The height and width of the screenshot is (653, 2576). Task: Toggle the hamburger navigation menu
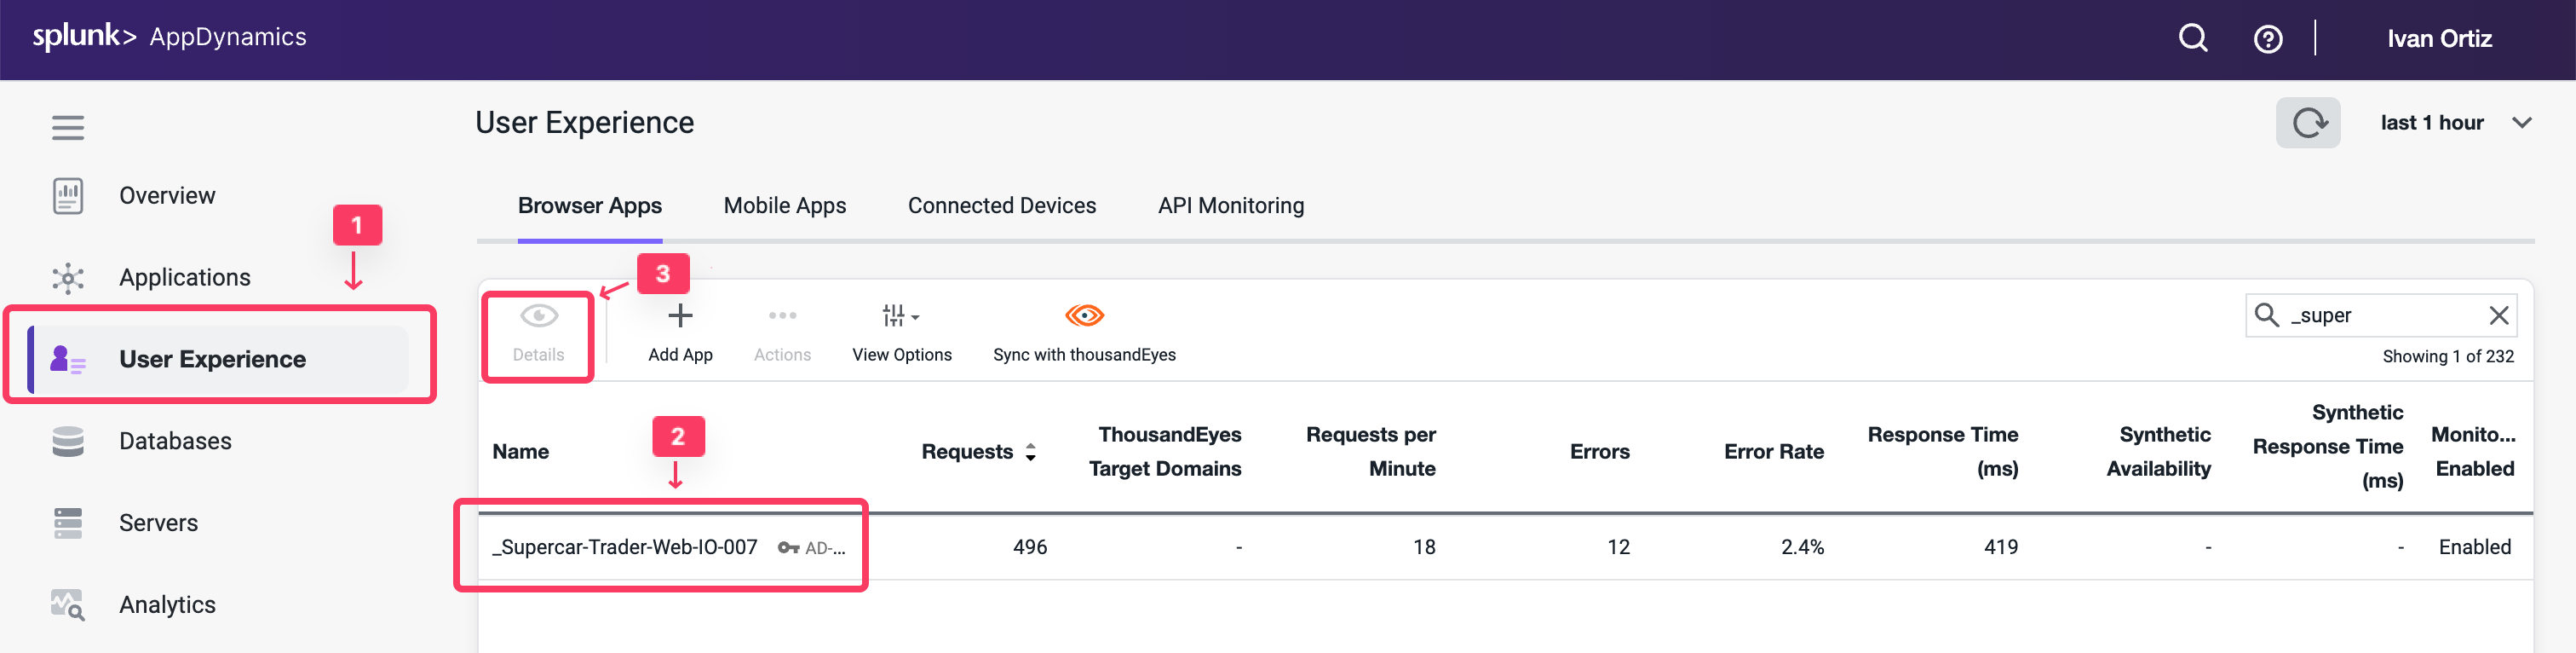click(x=68, y=128)
